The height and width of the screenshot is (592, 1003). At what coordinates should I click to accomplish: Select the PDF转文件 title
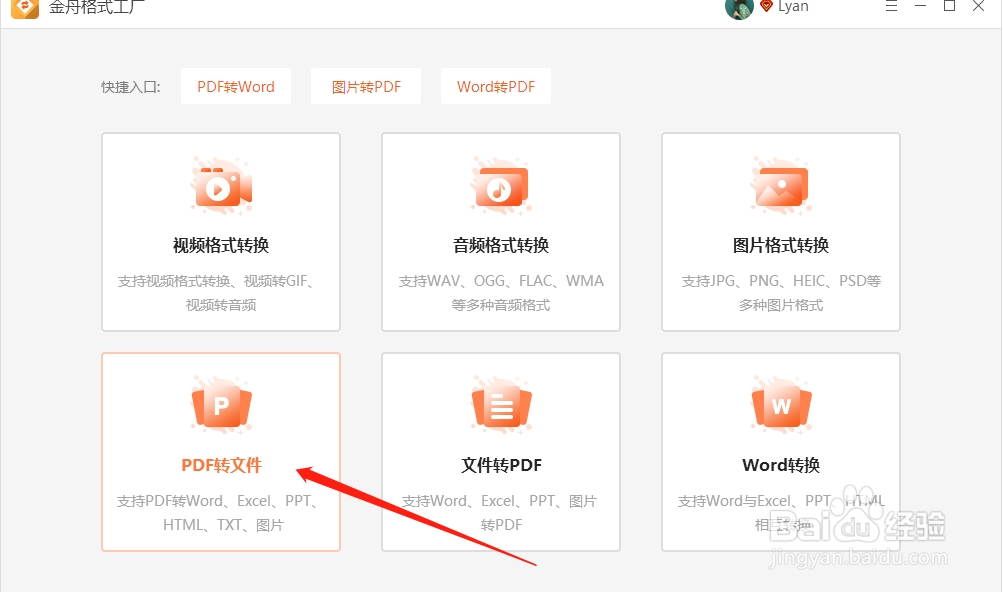pyautogui.click(x=221, y=465)
